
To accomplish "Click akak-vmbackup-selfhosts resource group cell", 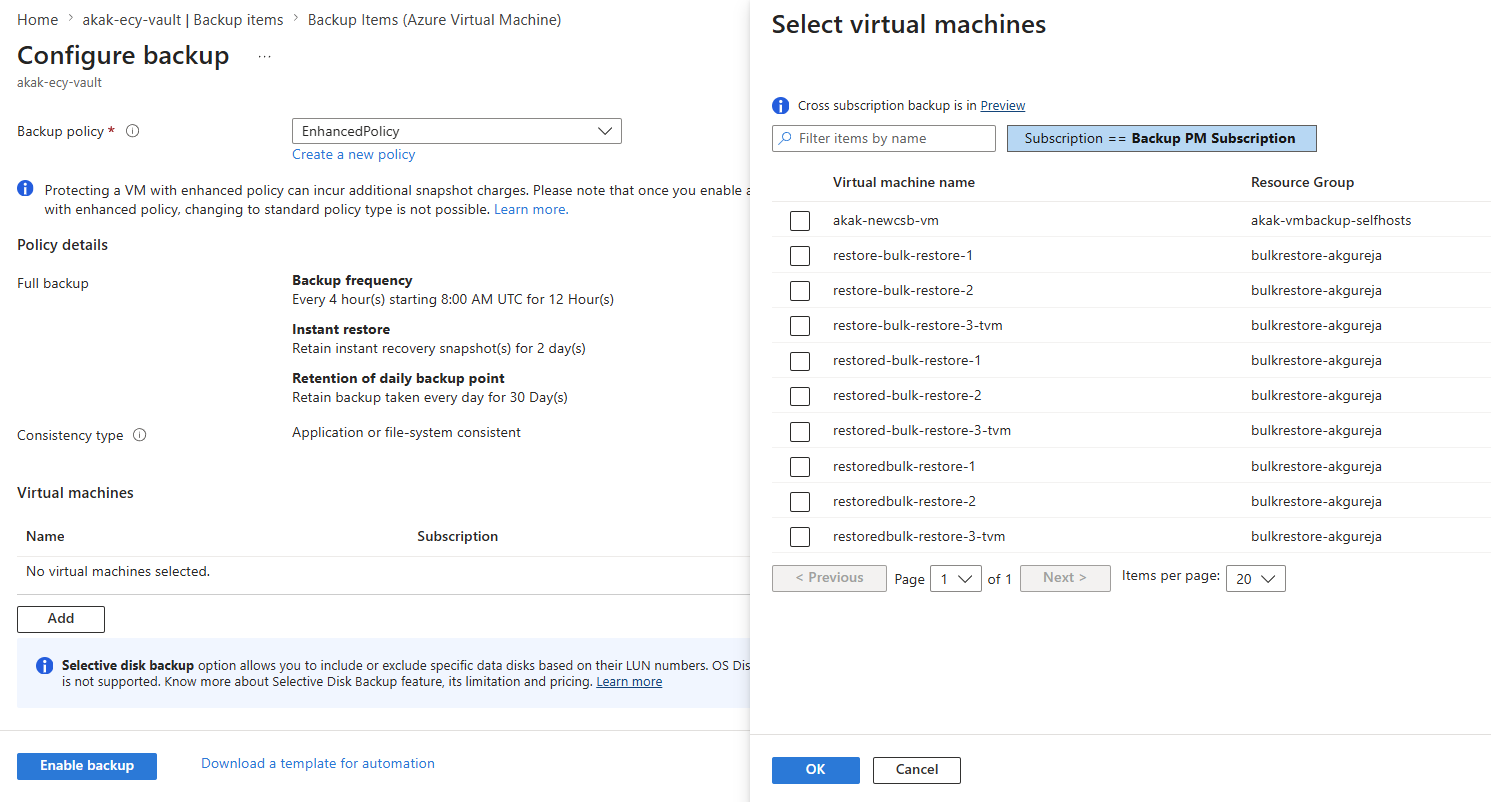I will pos(1331,220).
